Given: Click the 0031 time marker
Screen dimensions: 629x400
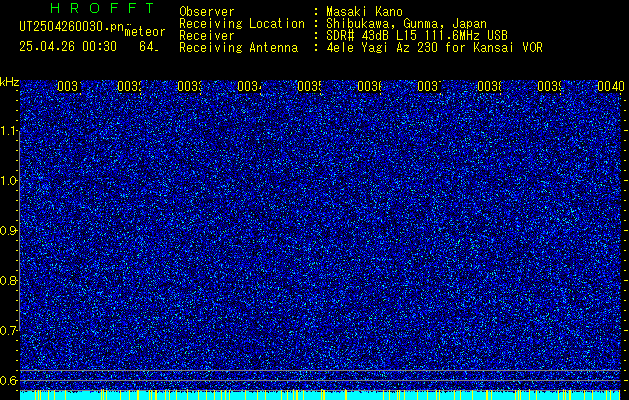Looking at the screenshot, I should pos(69,87).
